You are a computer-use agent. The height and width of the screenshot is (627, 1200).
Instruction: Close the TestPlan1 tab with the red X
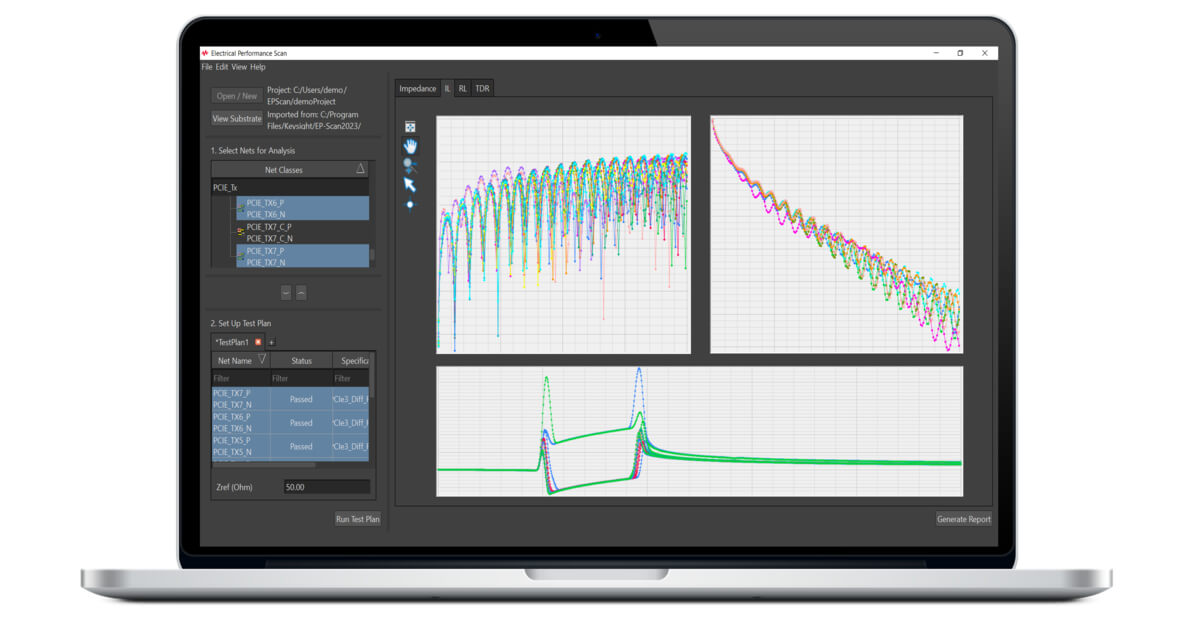pos(258,342)
